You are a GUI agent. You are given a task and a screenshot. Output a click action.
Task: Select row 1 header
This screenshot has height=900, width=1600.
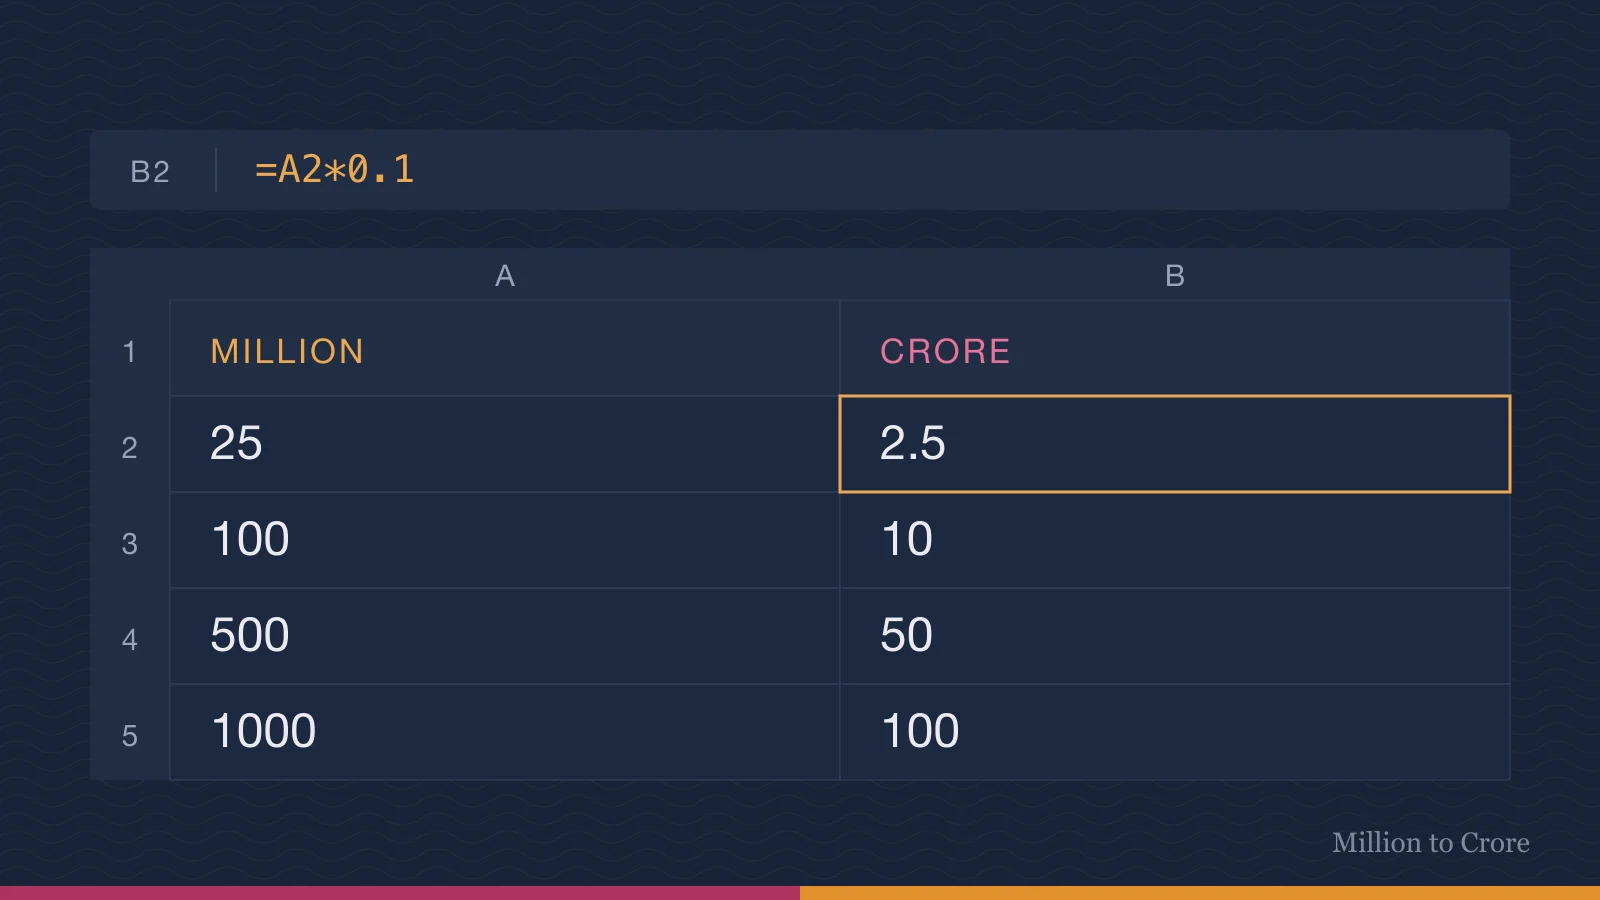click(x=130, y=351)
